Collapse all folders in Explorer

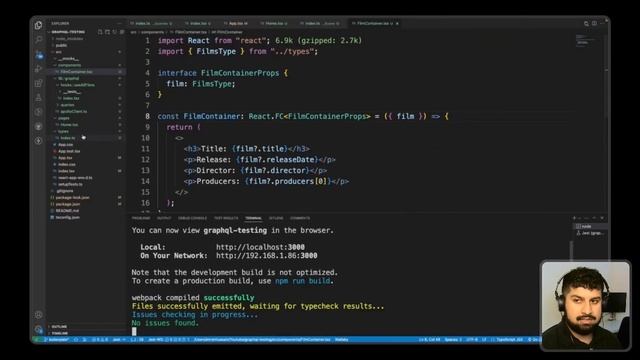point(122,32)
